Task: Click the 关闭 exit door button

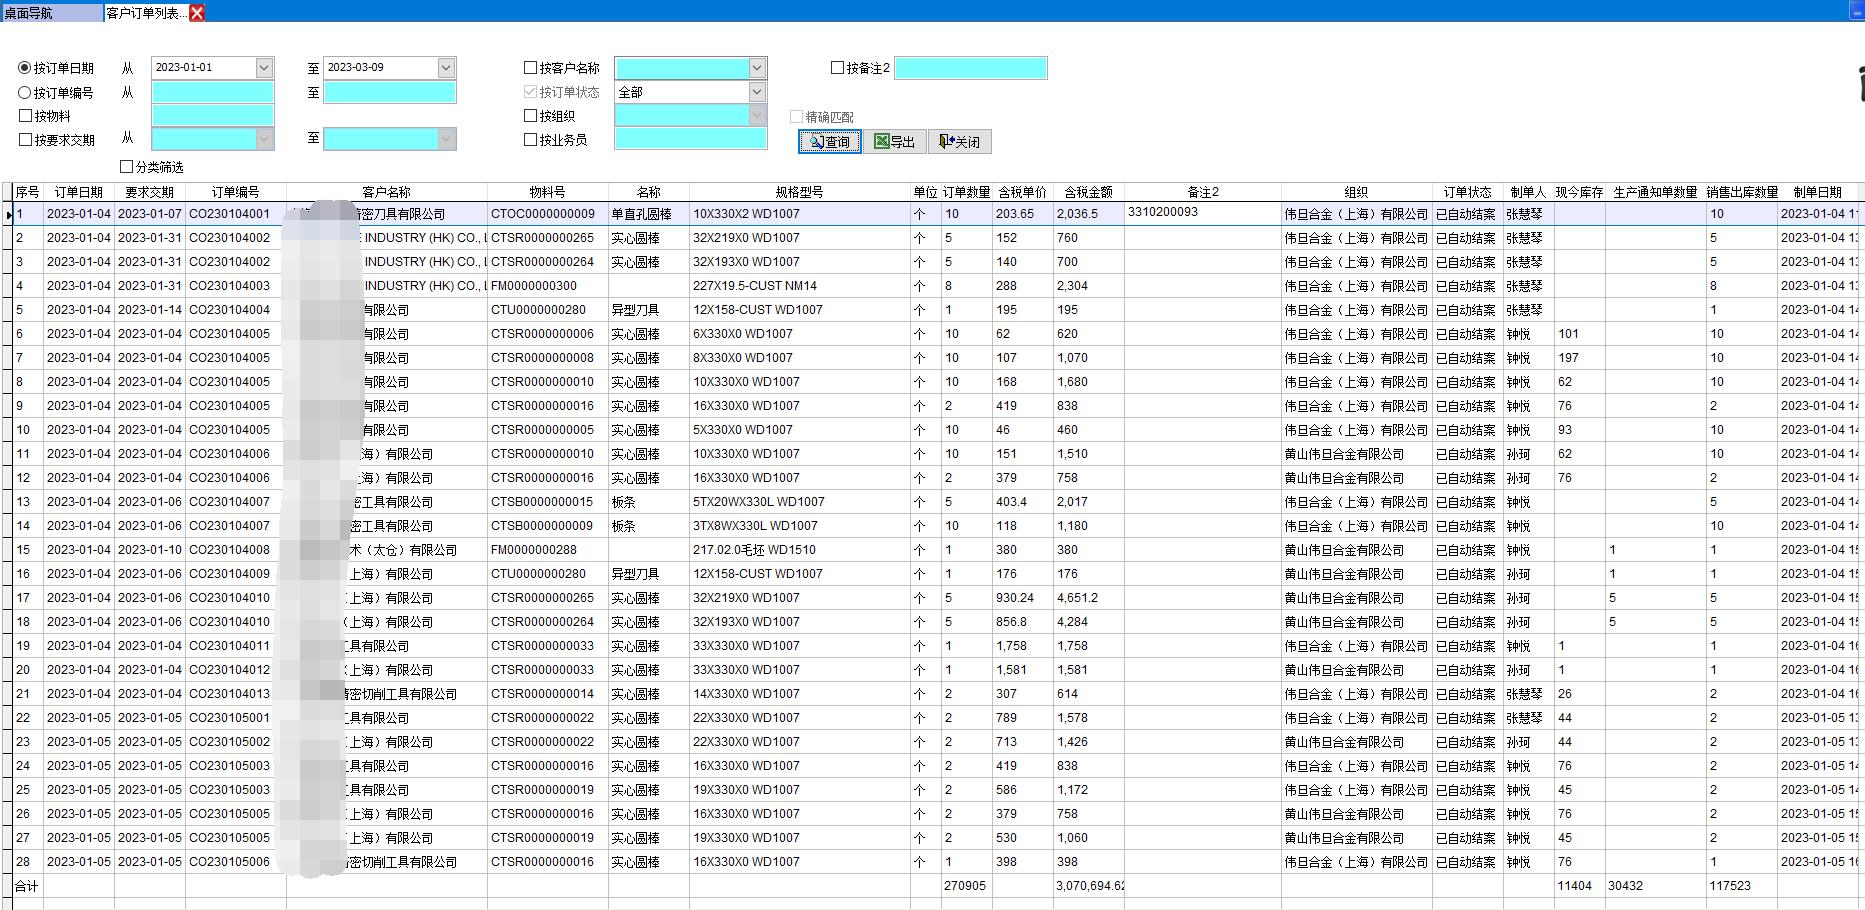Action: click(x=959, y=142)
